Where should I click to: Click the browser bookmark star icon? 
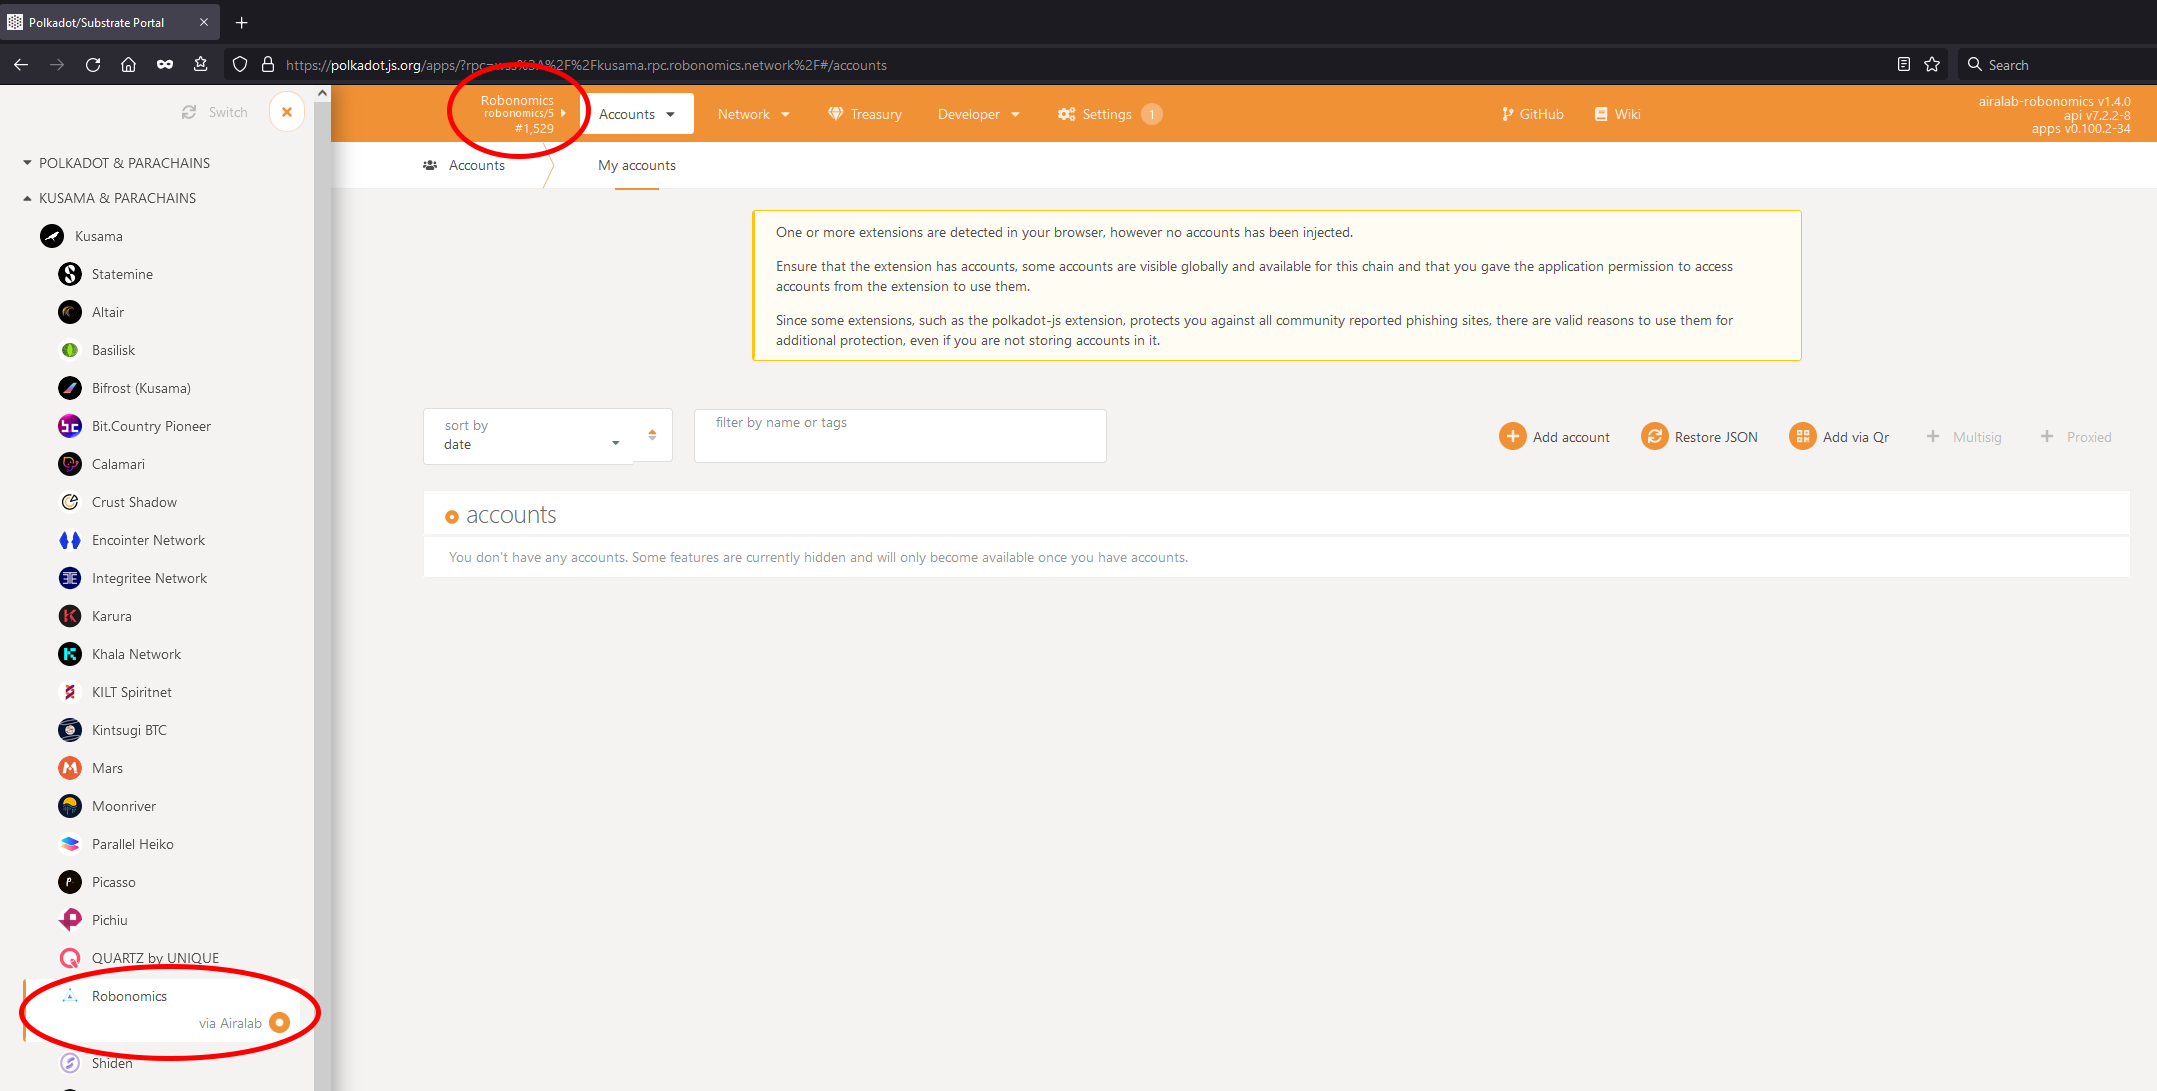1932,64
